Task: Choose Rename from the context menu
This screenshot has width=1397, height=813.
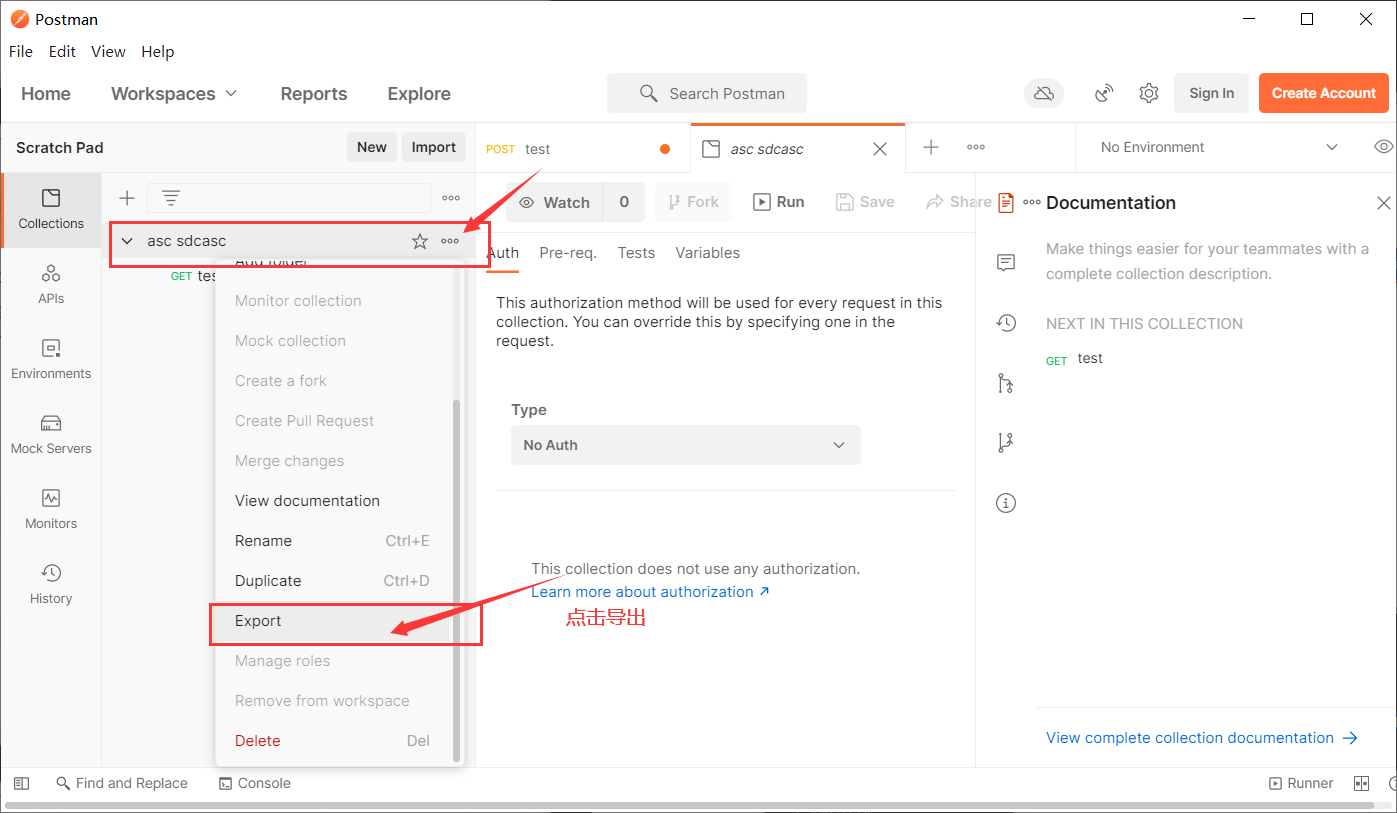Action: [x=334, y=541]
